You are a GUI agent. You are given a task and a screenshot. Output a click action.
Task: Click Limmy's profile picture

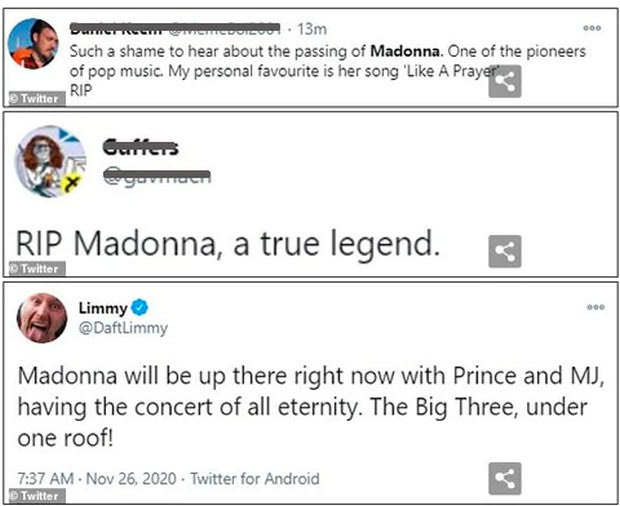[x=43, y=319]
